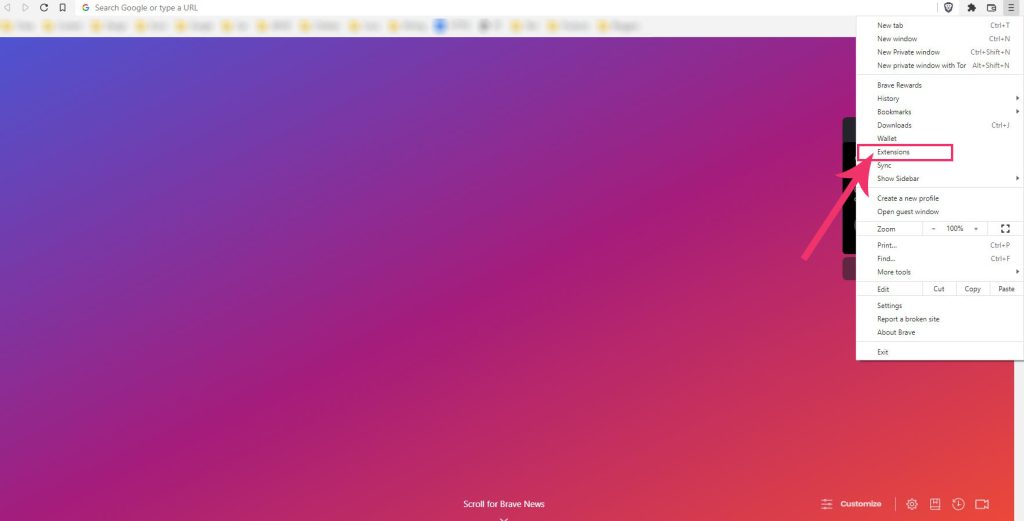This screenshot has height=521, width=1024.
Task: Open the Brave Wallet toolbar icon
Action: (x=991, y=7)
